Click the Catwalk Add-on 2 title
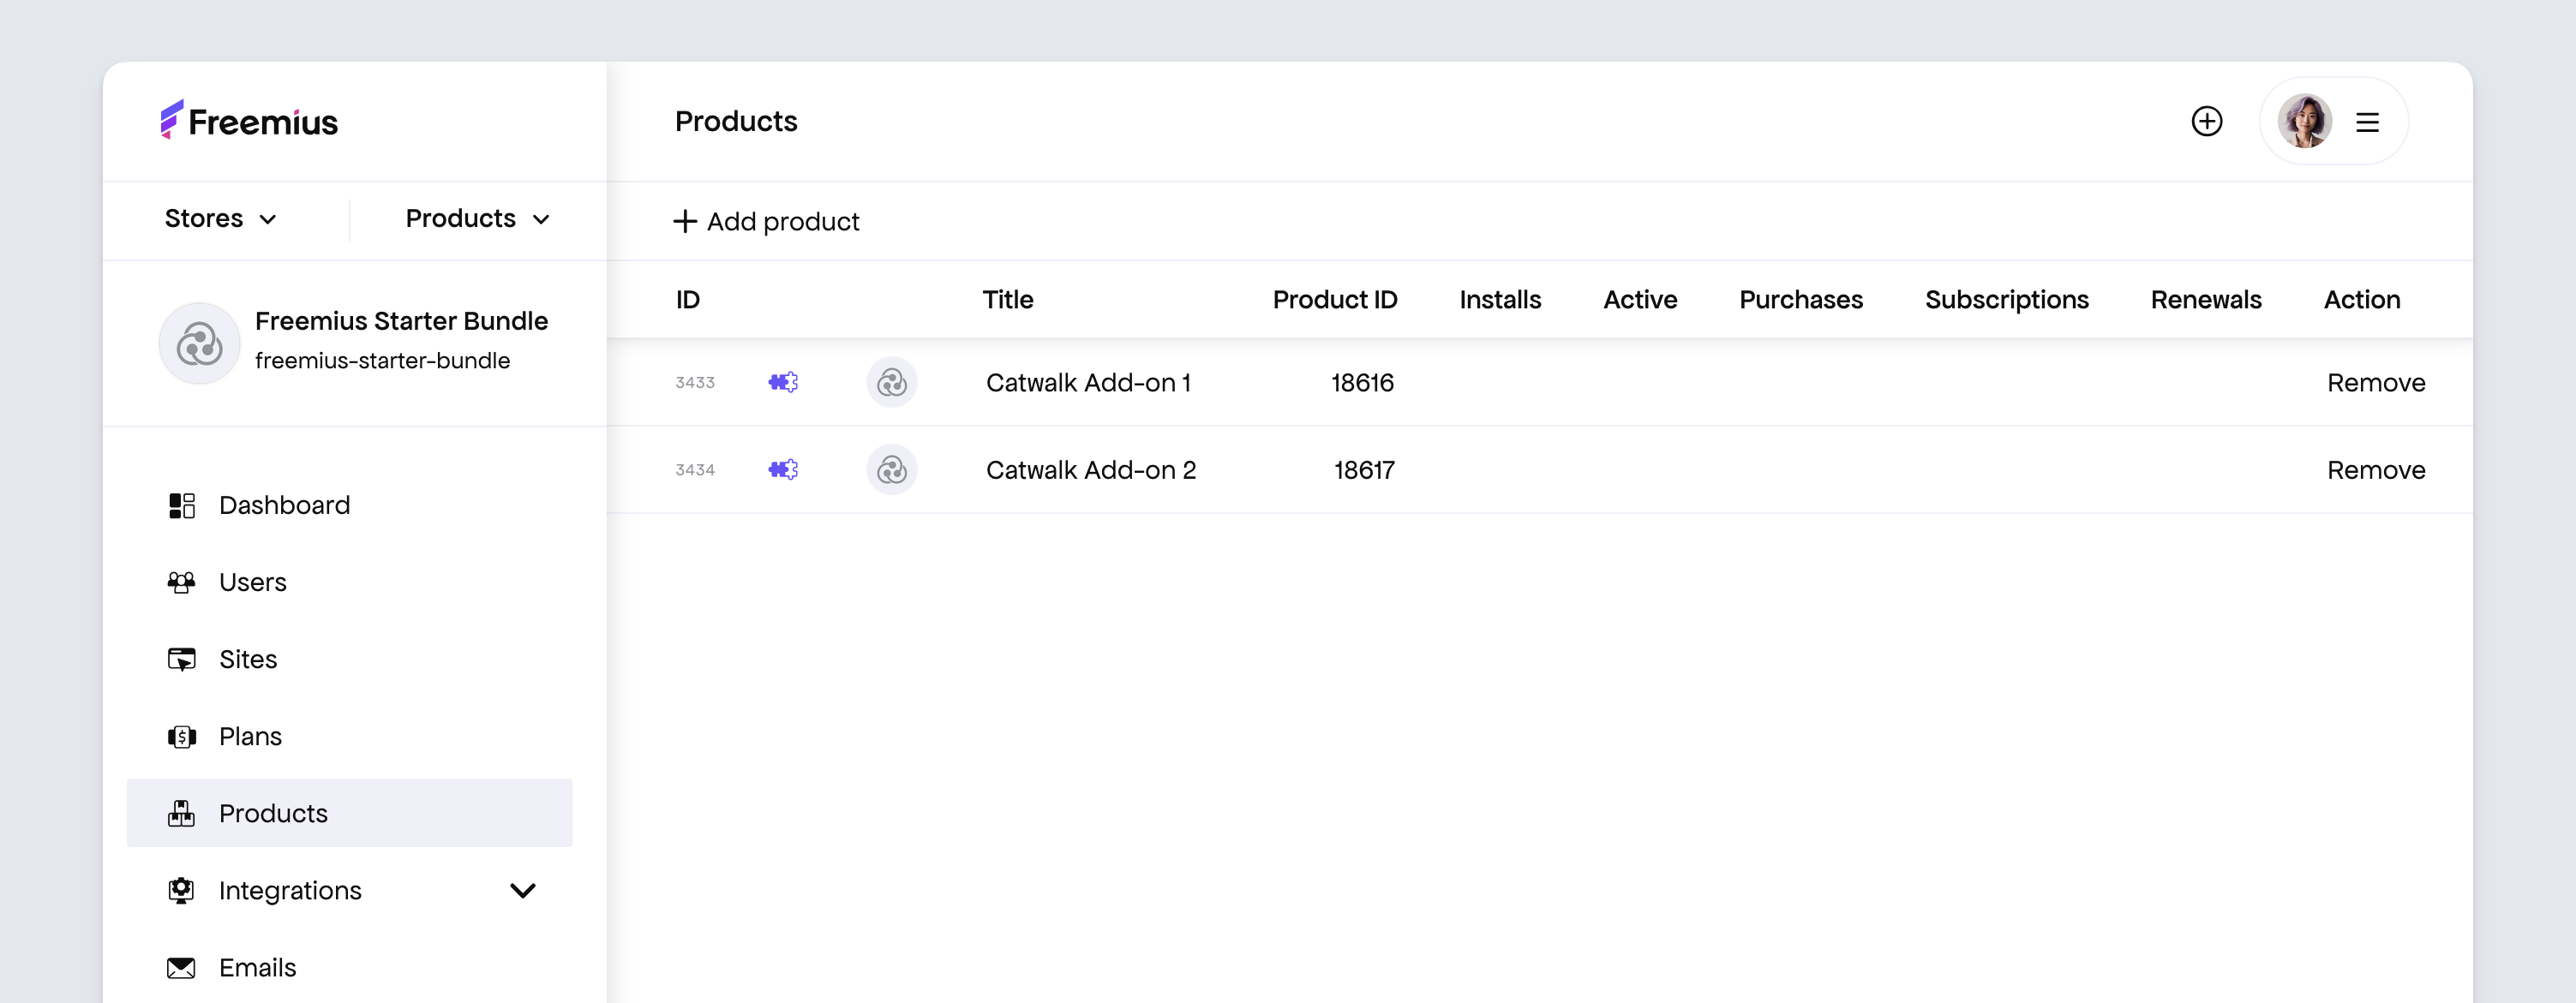The image size is (2576, 1003). click(1090, 470)
